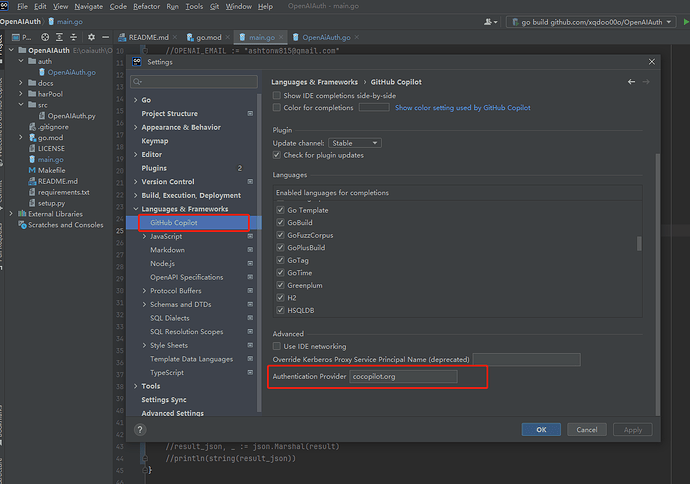690x484 pixels.
Task: Uncheck Greenplum language
Action: pos(280,285)
